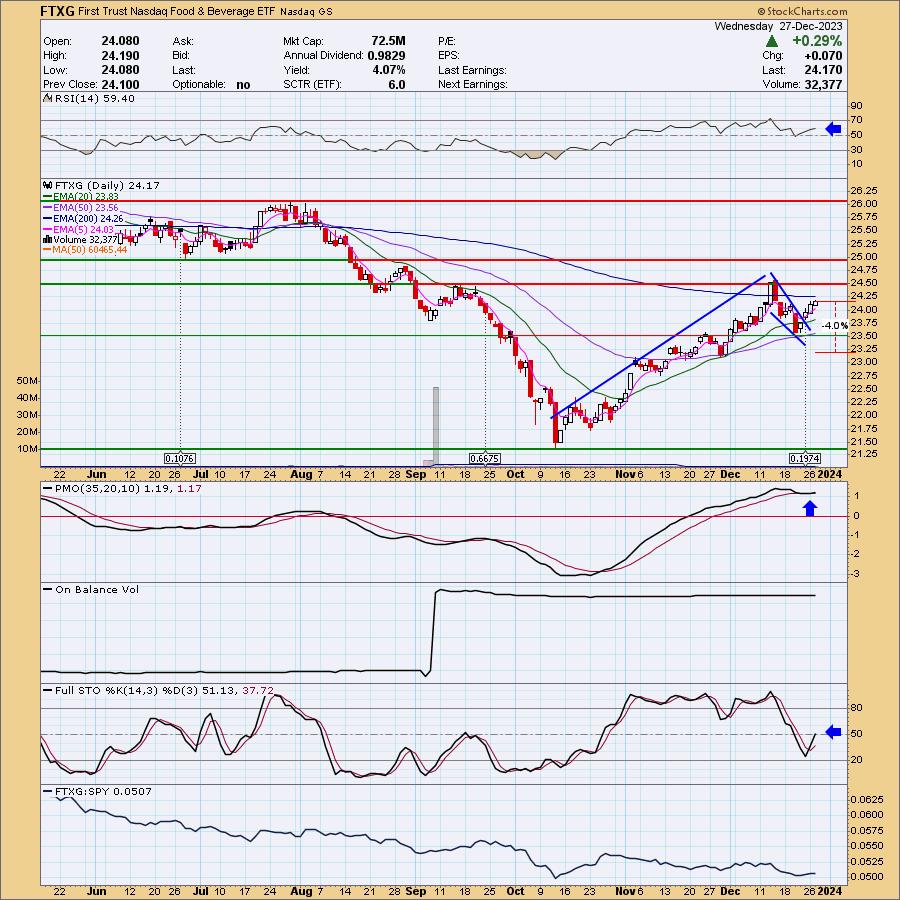The height and width of the screenshot is (900, 900).
Task: Click the RSI(14) legend line icon
Action: point(48,99)
